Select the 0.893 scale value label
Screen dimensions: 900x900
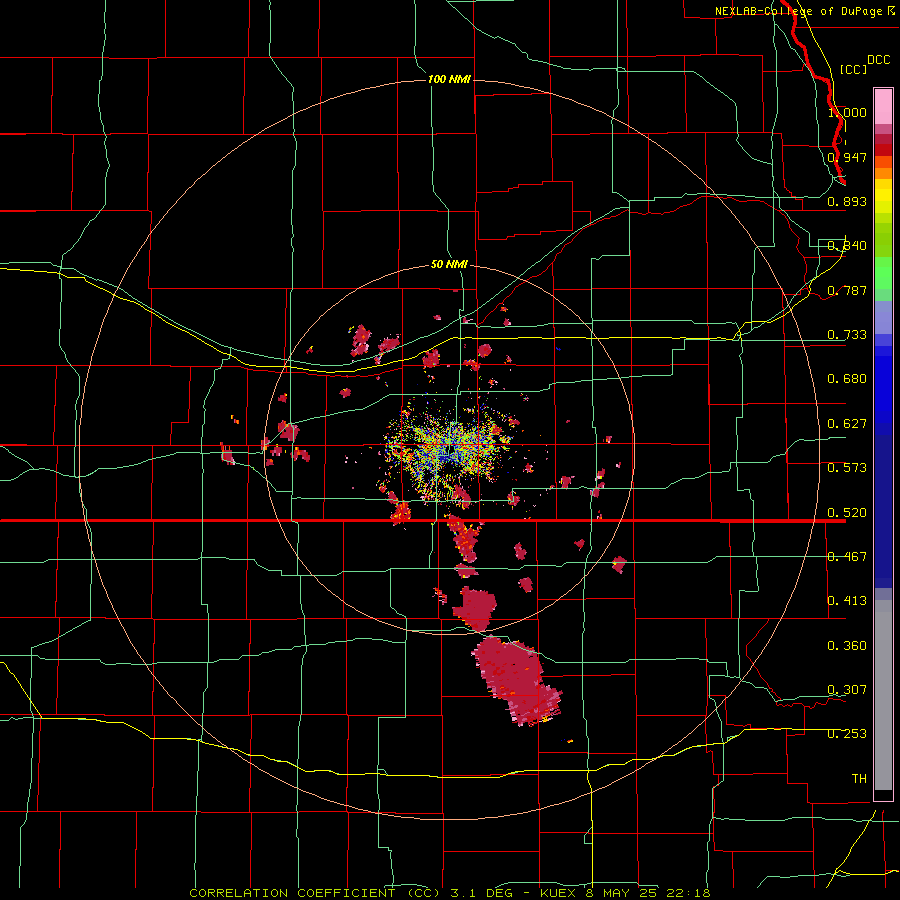click(x=847, y=201)
